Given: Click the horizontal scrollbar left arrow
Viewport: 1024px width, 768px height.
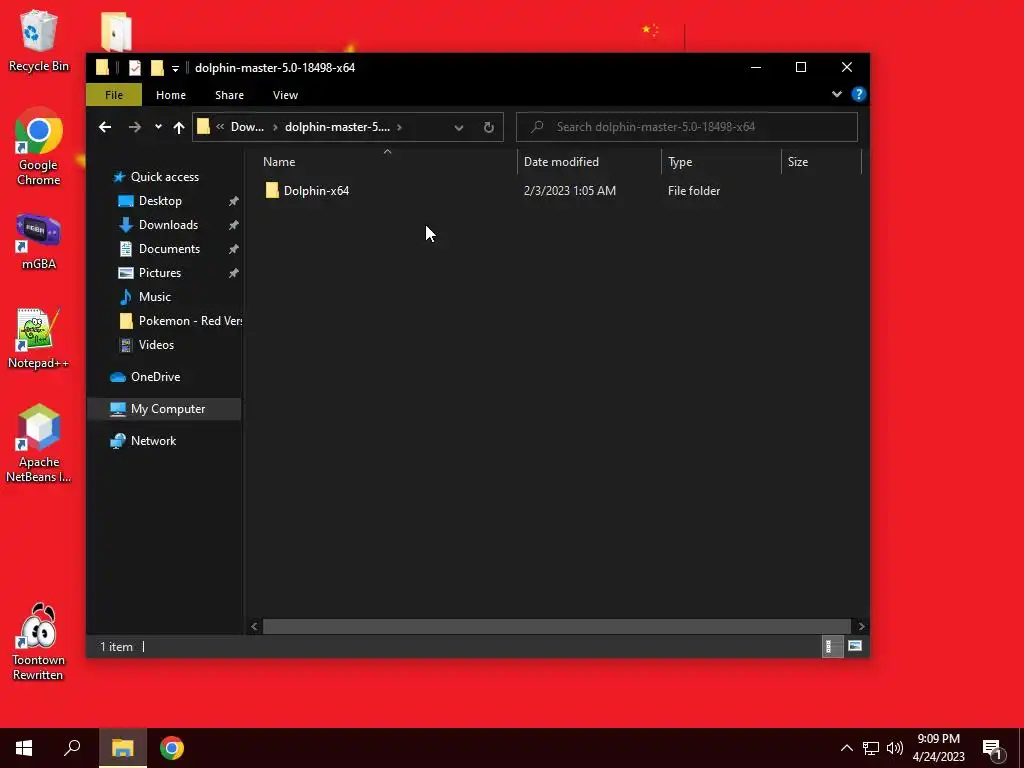Looking at the screenshot, I should [x=254, y=626].
